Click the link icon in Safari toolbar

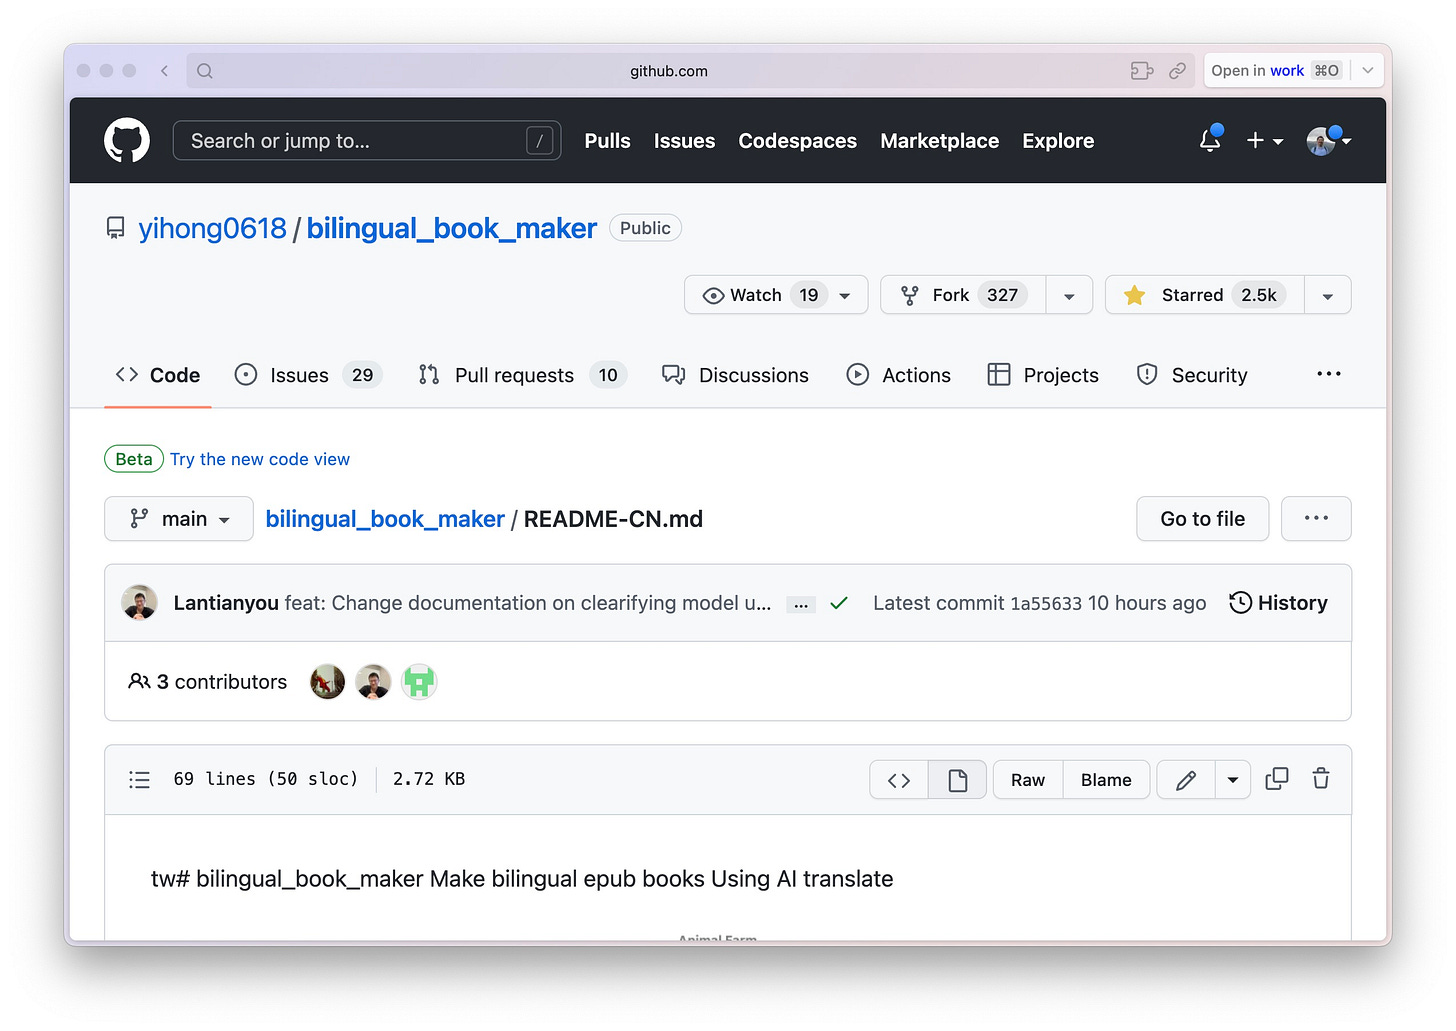pyautogui.click(x=1178, y=70)
